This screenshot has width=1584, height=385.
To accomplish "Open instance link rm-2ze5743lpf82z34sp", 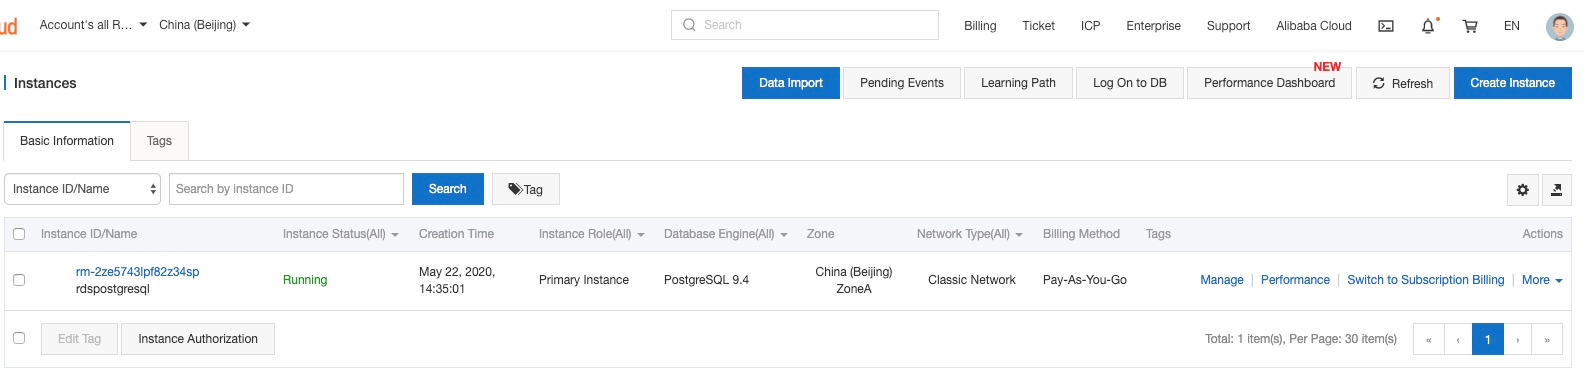I will pyautogui.click(x=137, y=272).
